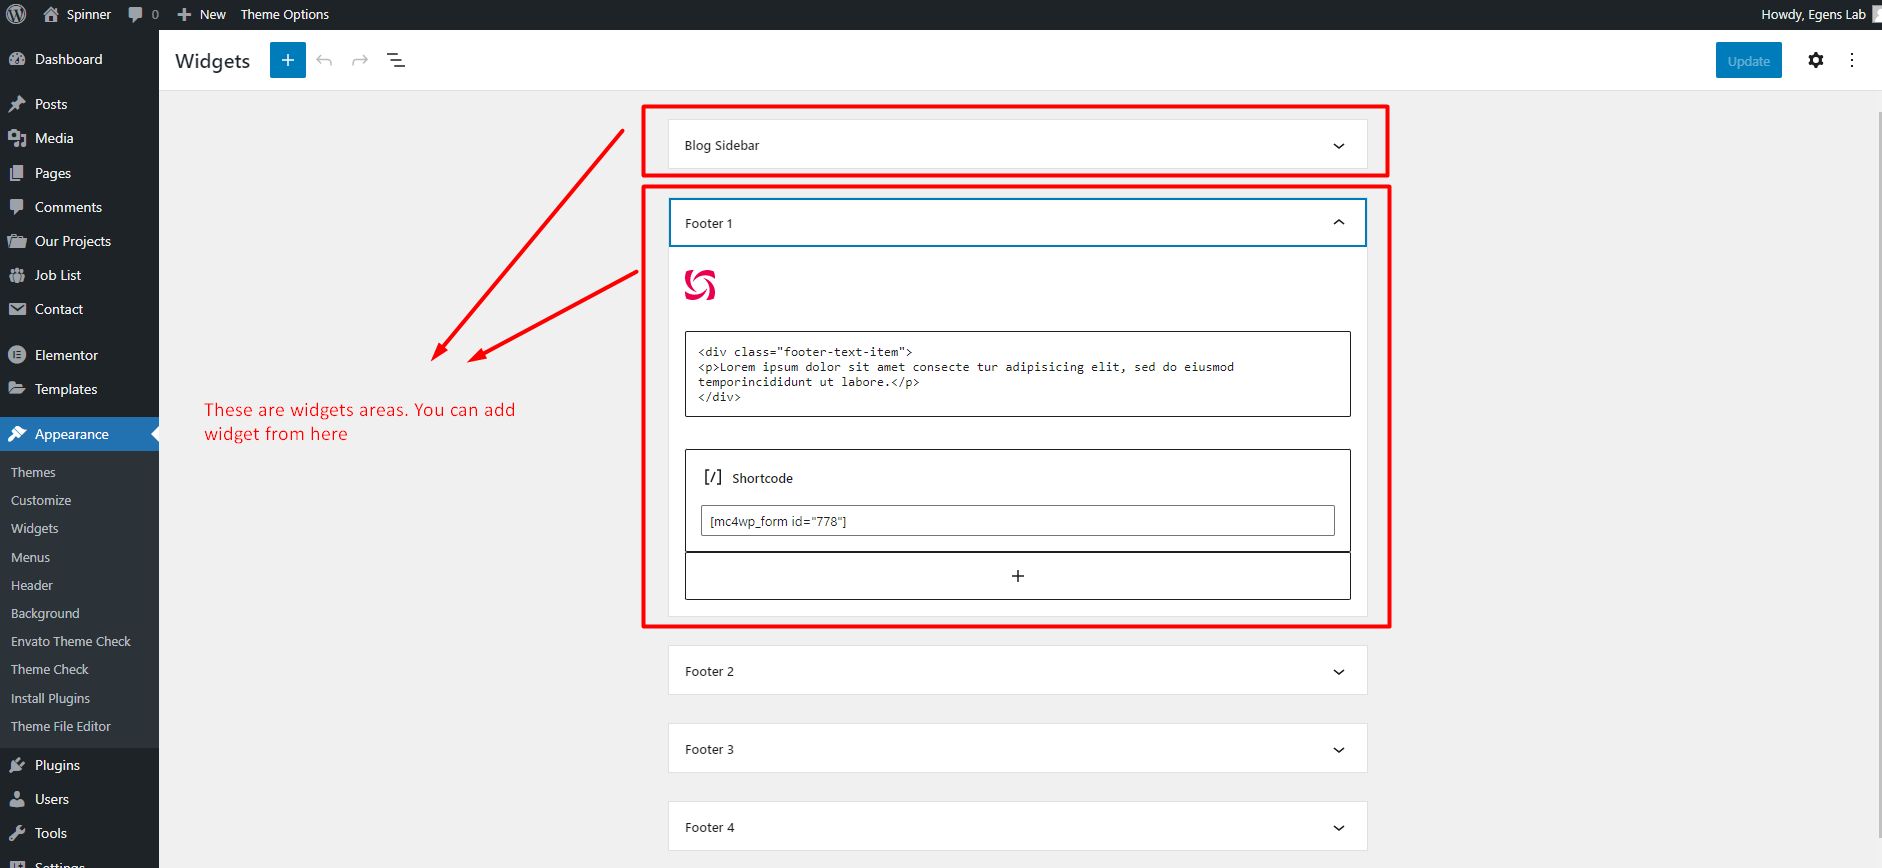
Task: Open Theme File Editor link
Action: [x=61, y=726]
